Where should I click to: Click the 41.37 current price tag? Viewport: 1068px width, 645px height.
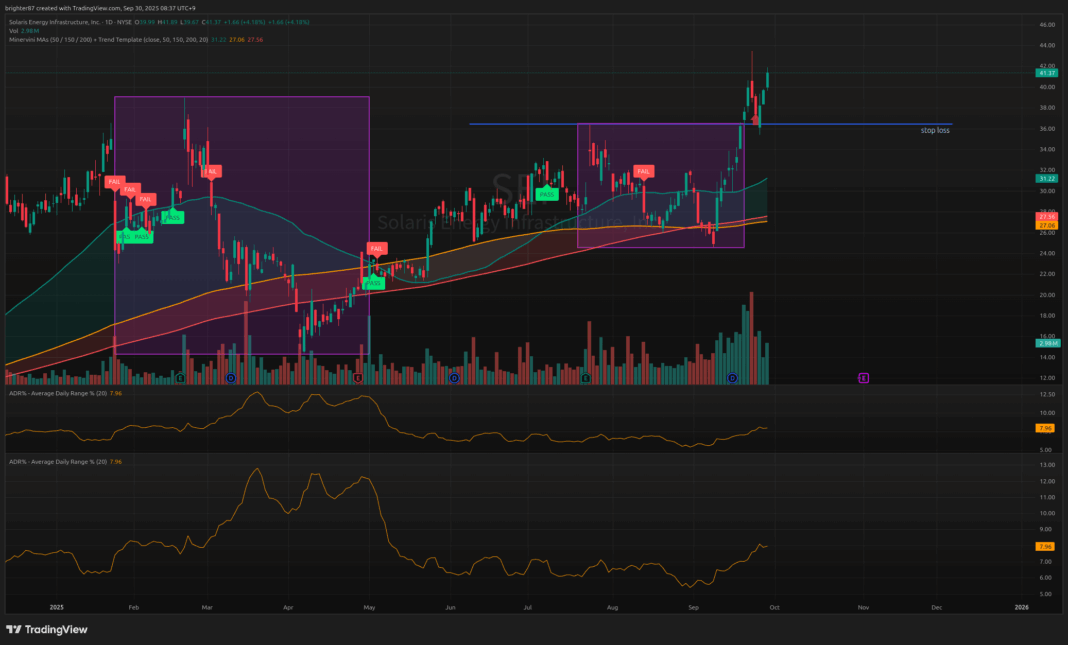click(1047, 73)
